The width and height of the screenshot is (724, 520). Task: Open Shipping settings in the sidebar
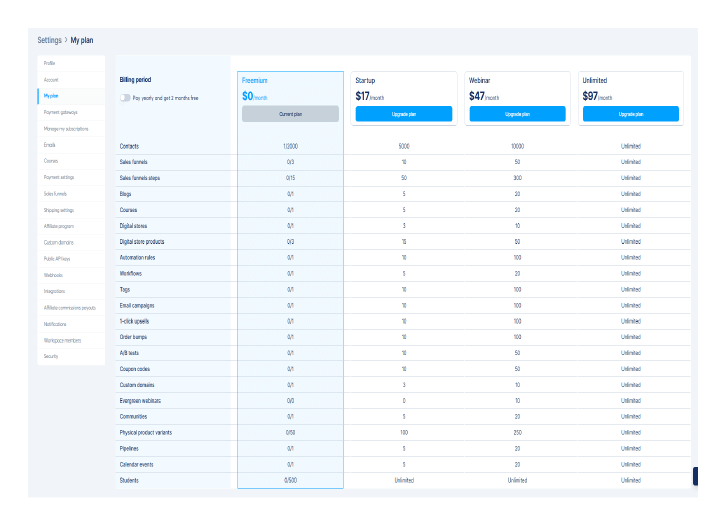[71, 210]
